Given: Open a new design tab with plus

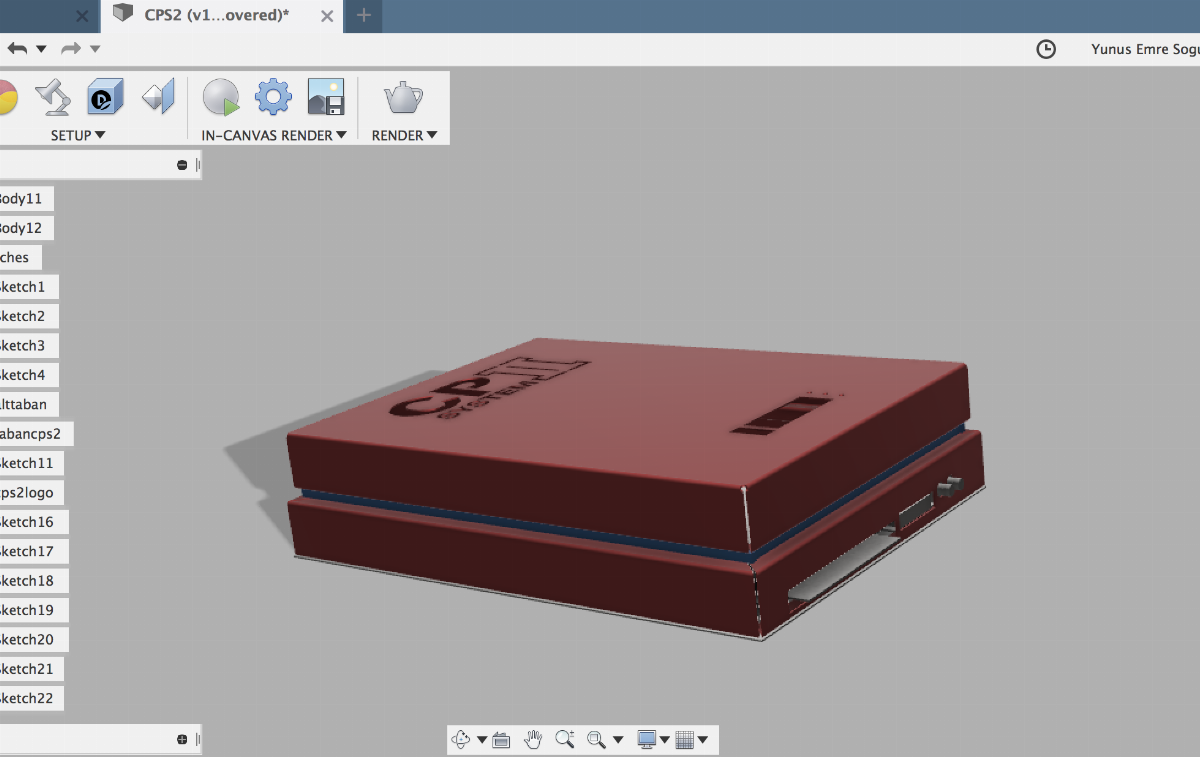Looking at the screenshot, I should coord(364,15).
